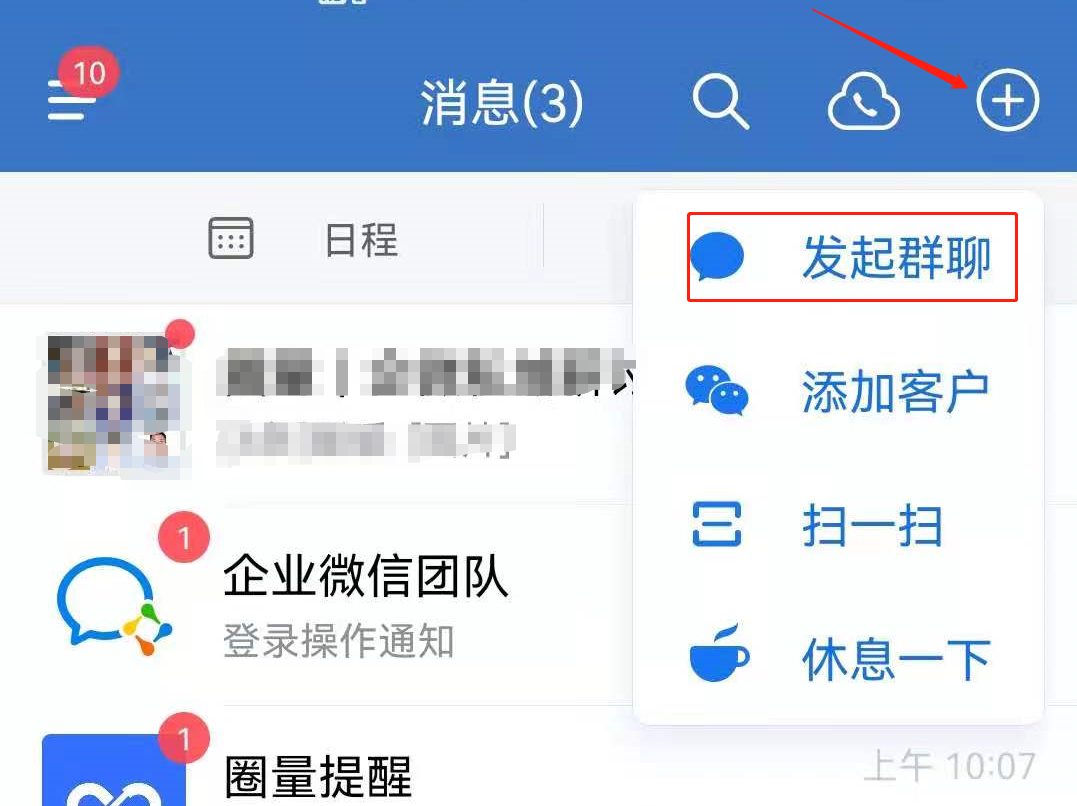Tap the scan frame icon
1077x806 pixels.
[x=716, y=524]
